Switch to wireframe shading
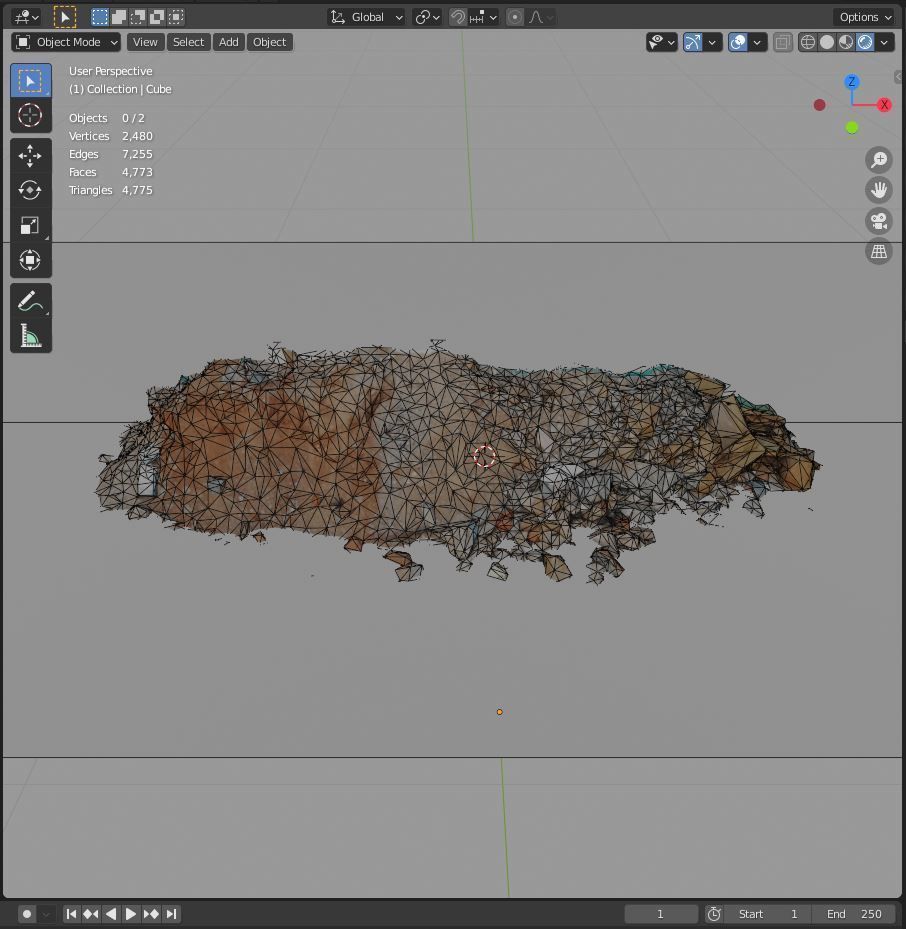 click(x=808, y=42)
